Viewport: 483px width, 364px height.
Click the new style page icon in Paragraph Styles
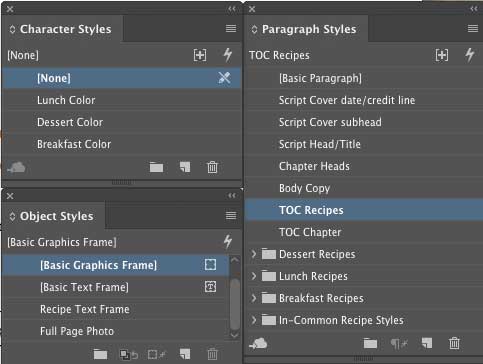(427, 343)
